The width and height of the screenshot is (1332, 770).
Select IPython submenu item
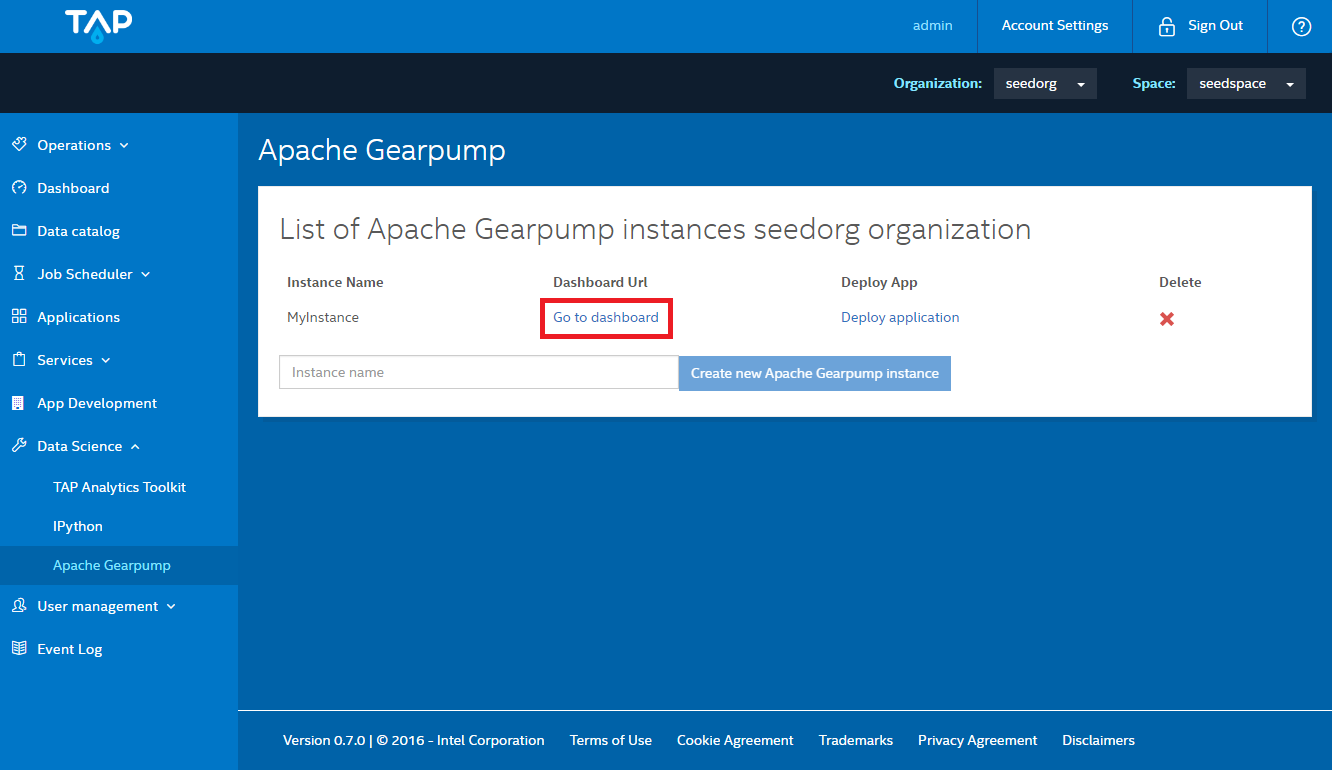78,526
